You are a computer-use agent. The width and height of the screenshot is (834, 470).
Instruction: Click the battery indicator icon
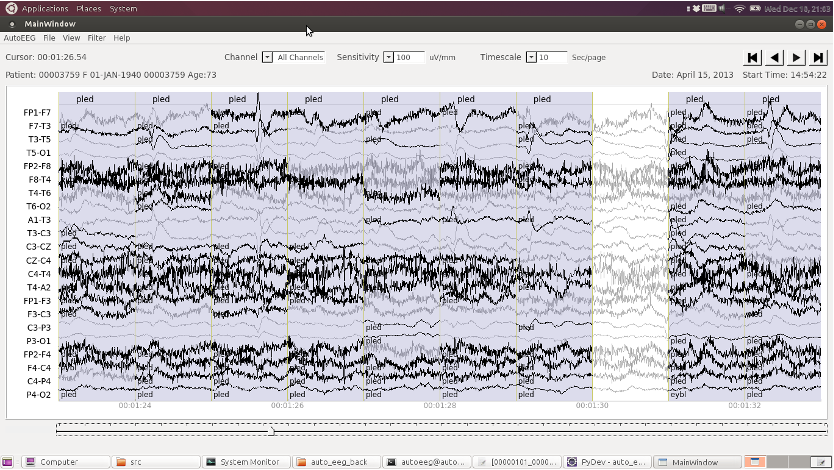pyautogui.click(x=755, y=9)
